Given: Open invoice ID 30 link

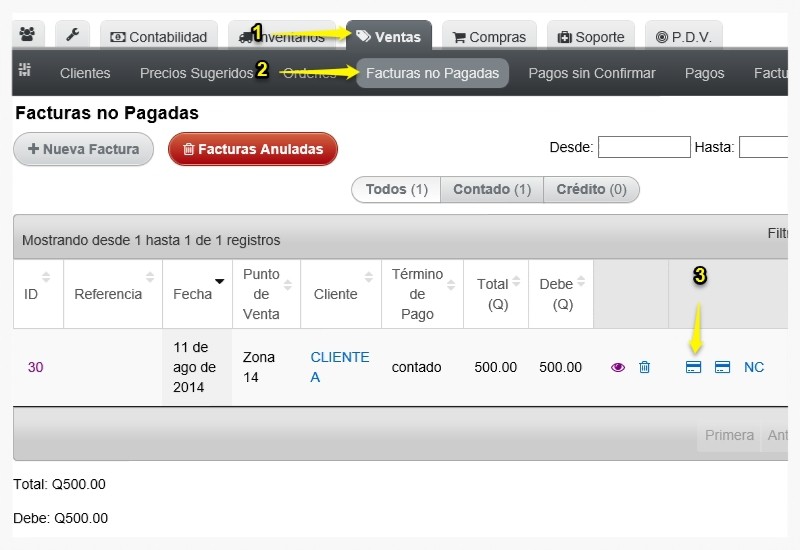Looking at the screenshot, I should click(35, 367).
